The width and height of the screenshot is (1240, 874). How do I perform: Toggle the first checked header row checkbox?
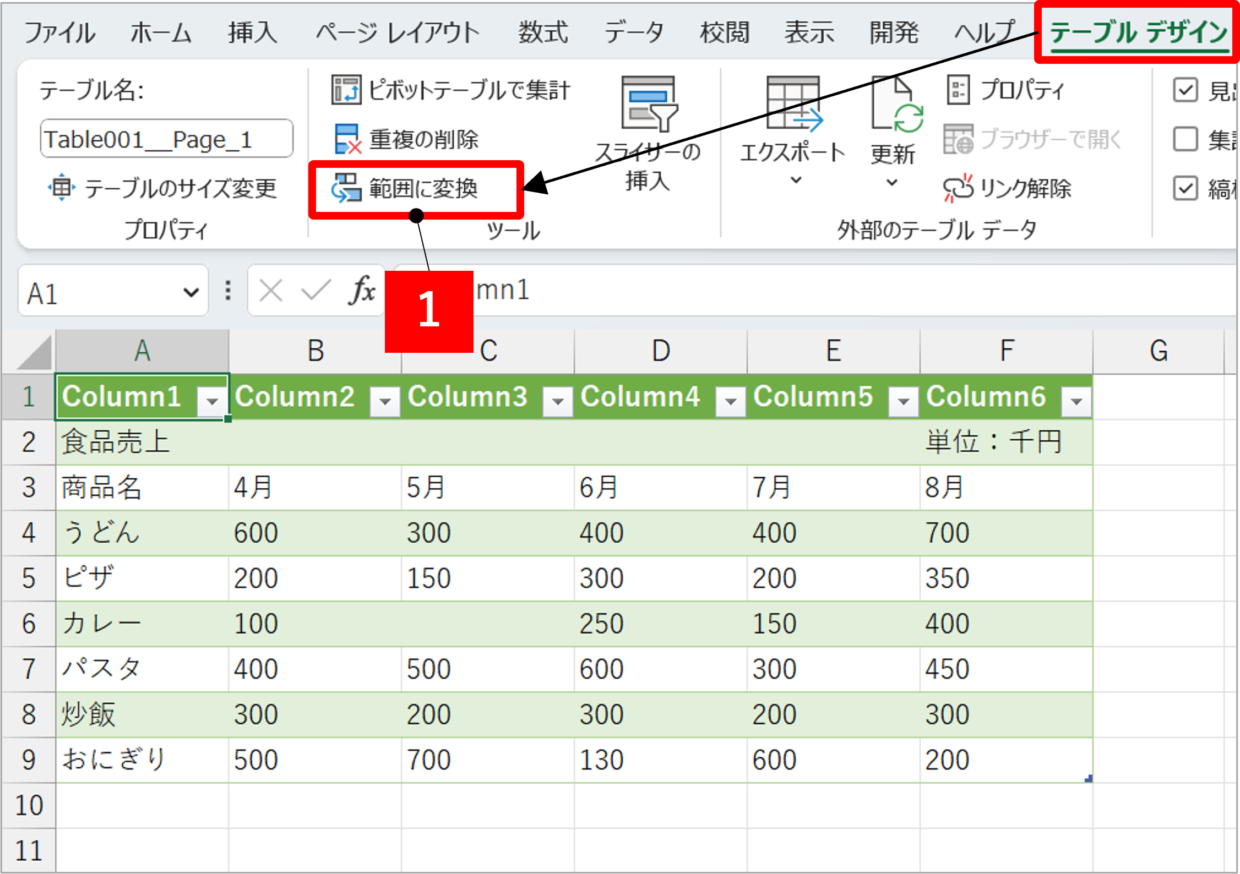(1185, 90)
